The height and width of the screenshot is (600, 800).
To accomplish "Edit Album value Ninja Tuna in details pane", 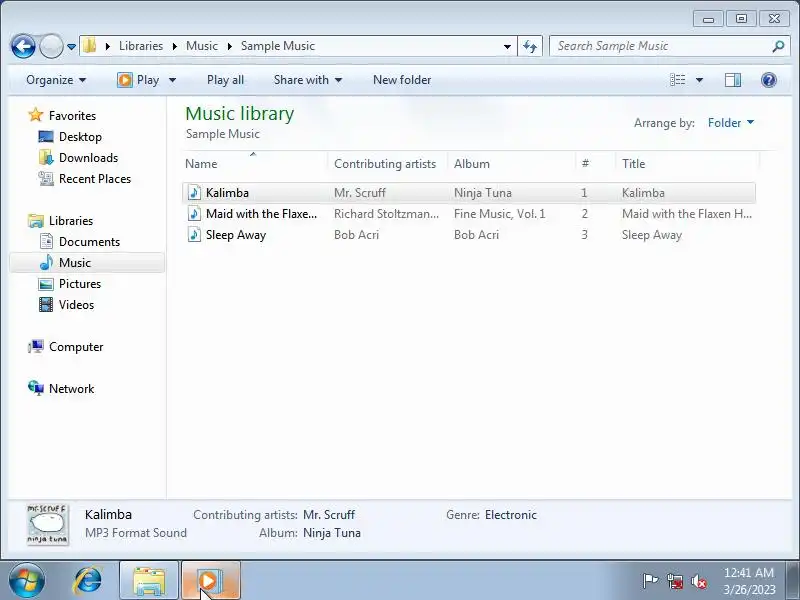I will click(332, 533).
